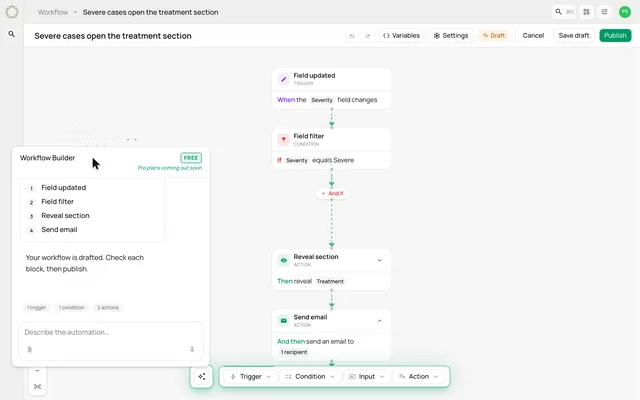Select step 1 Field updated in builder list
The width and height of the screenshot is (640, 400).
(x=63, y=188)
